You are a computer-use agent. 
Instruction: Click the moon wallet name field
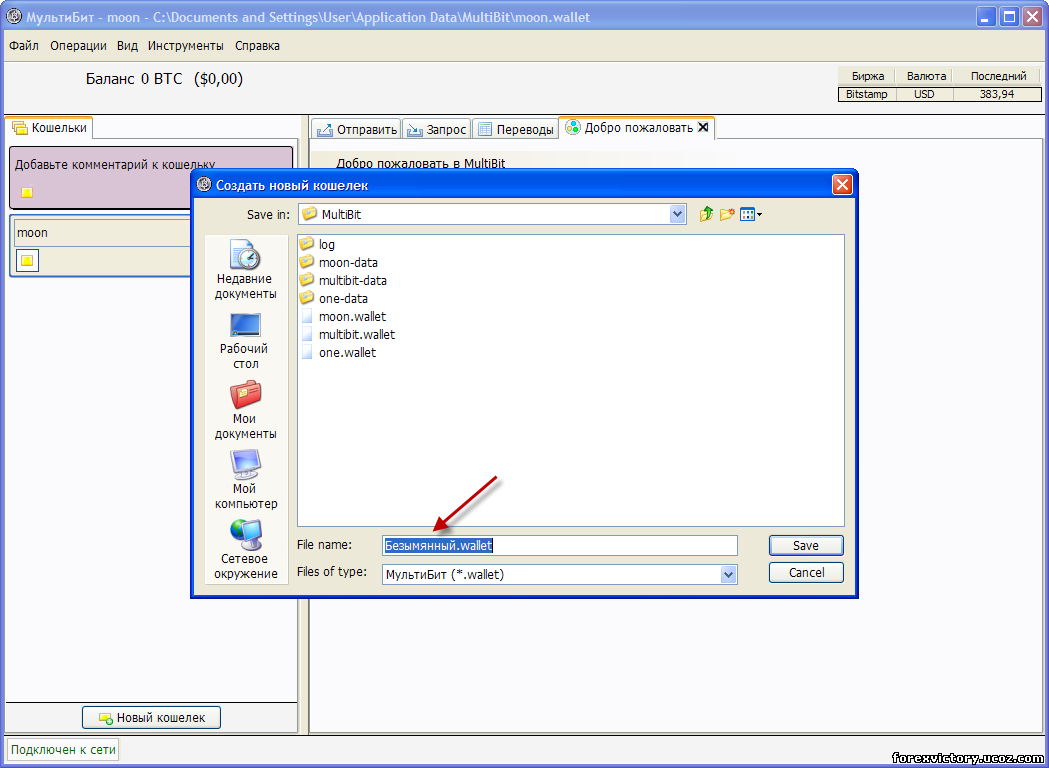[102, 233]
